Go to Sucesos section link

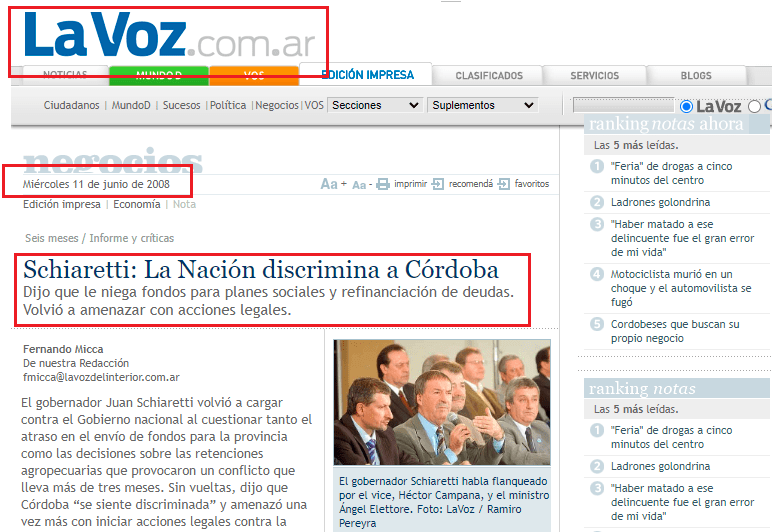tap(181, 105)
